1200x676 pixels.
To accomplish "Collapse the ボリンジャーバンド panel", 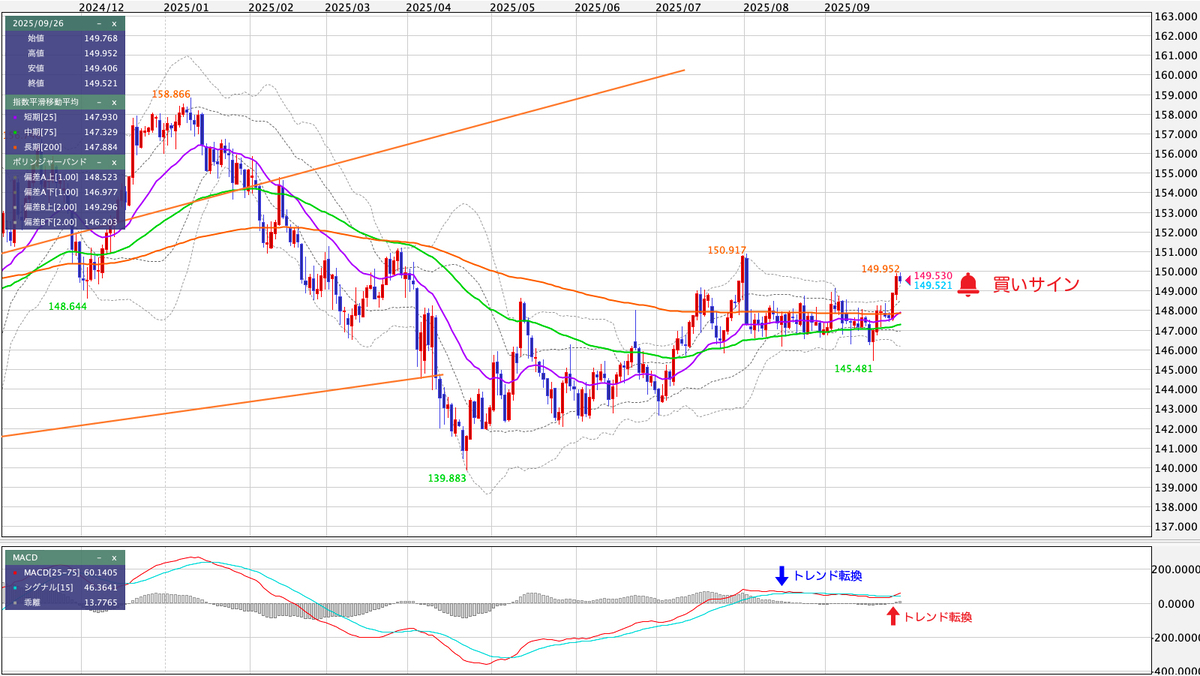I will tap(100, 161).
